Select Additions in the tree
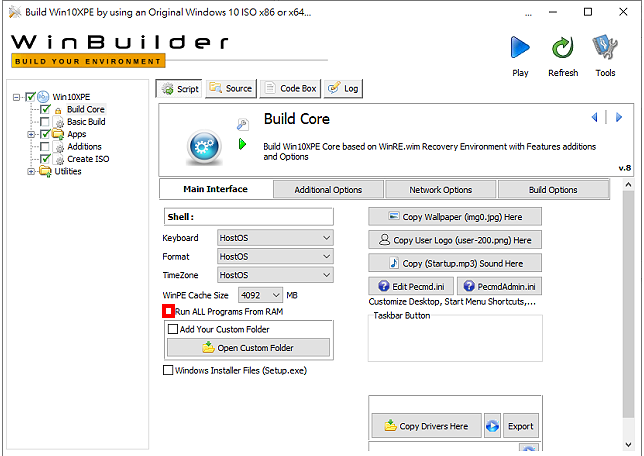644x456 pixels. pyautogui.click(x=84, y=146)
